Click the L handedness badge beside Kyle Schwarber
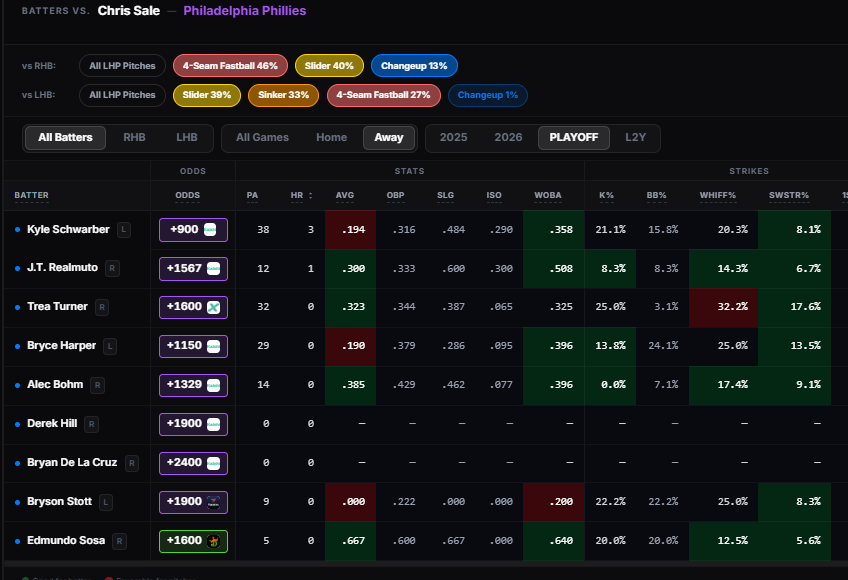Image resolution: width=848 pixels, height=580 pixels. [x=124, y=230]
